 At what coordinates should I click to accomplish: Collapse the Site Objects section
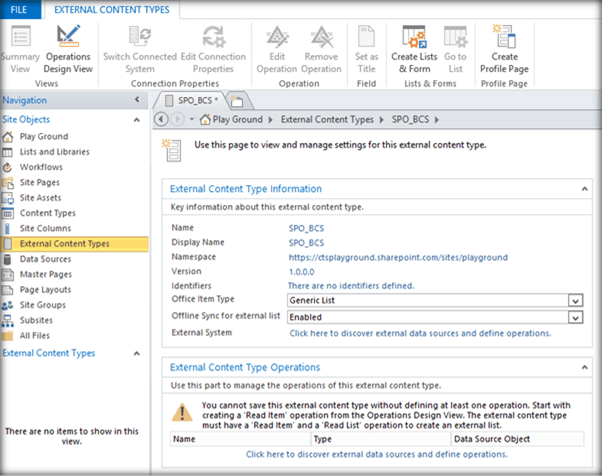tap(137, 120)
